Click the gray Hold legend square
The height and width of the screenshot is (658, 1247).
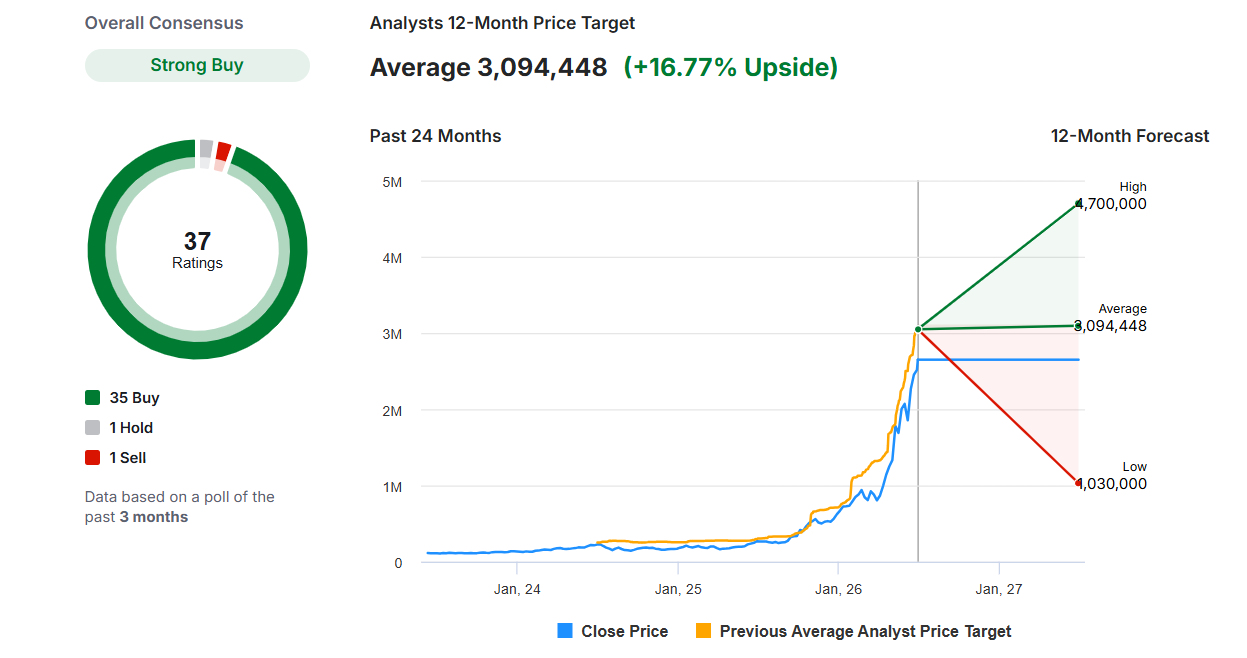(x=93, y=428)
